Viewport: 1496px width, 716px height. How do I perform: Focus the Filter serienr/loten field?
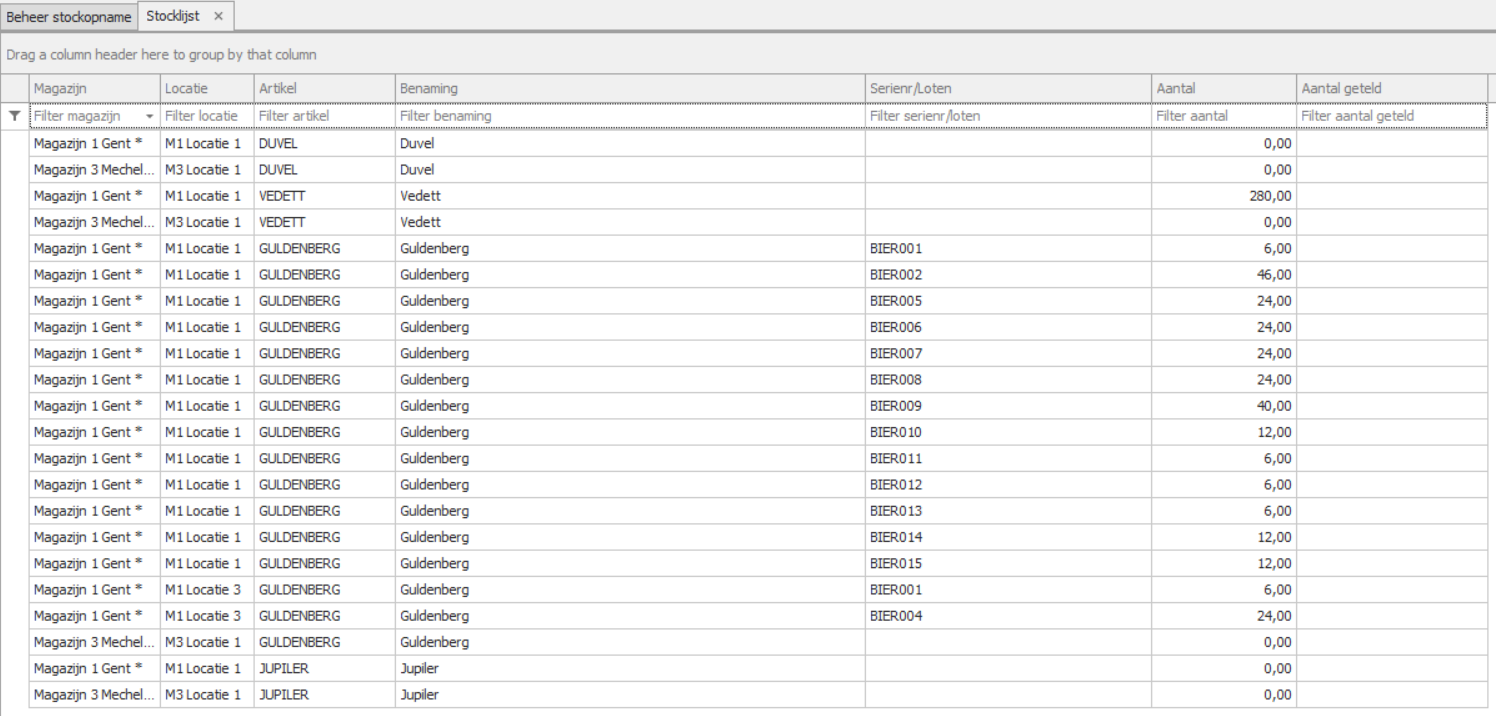pyautogui.click(x=1007, y=116)
